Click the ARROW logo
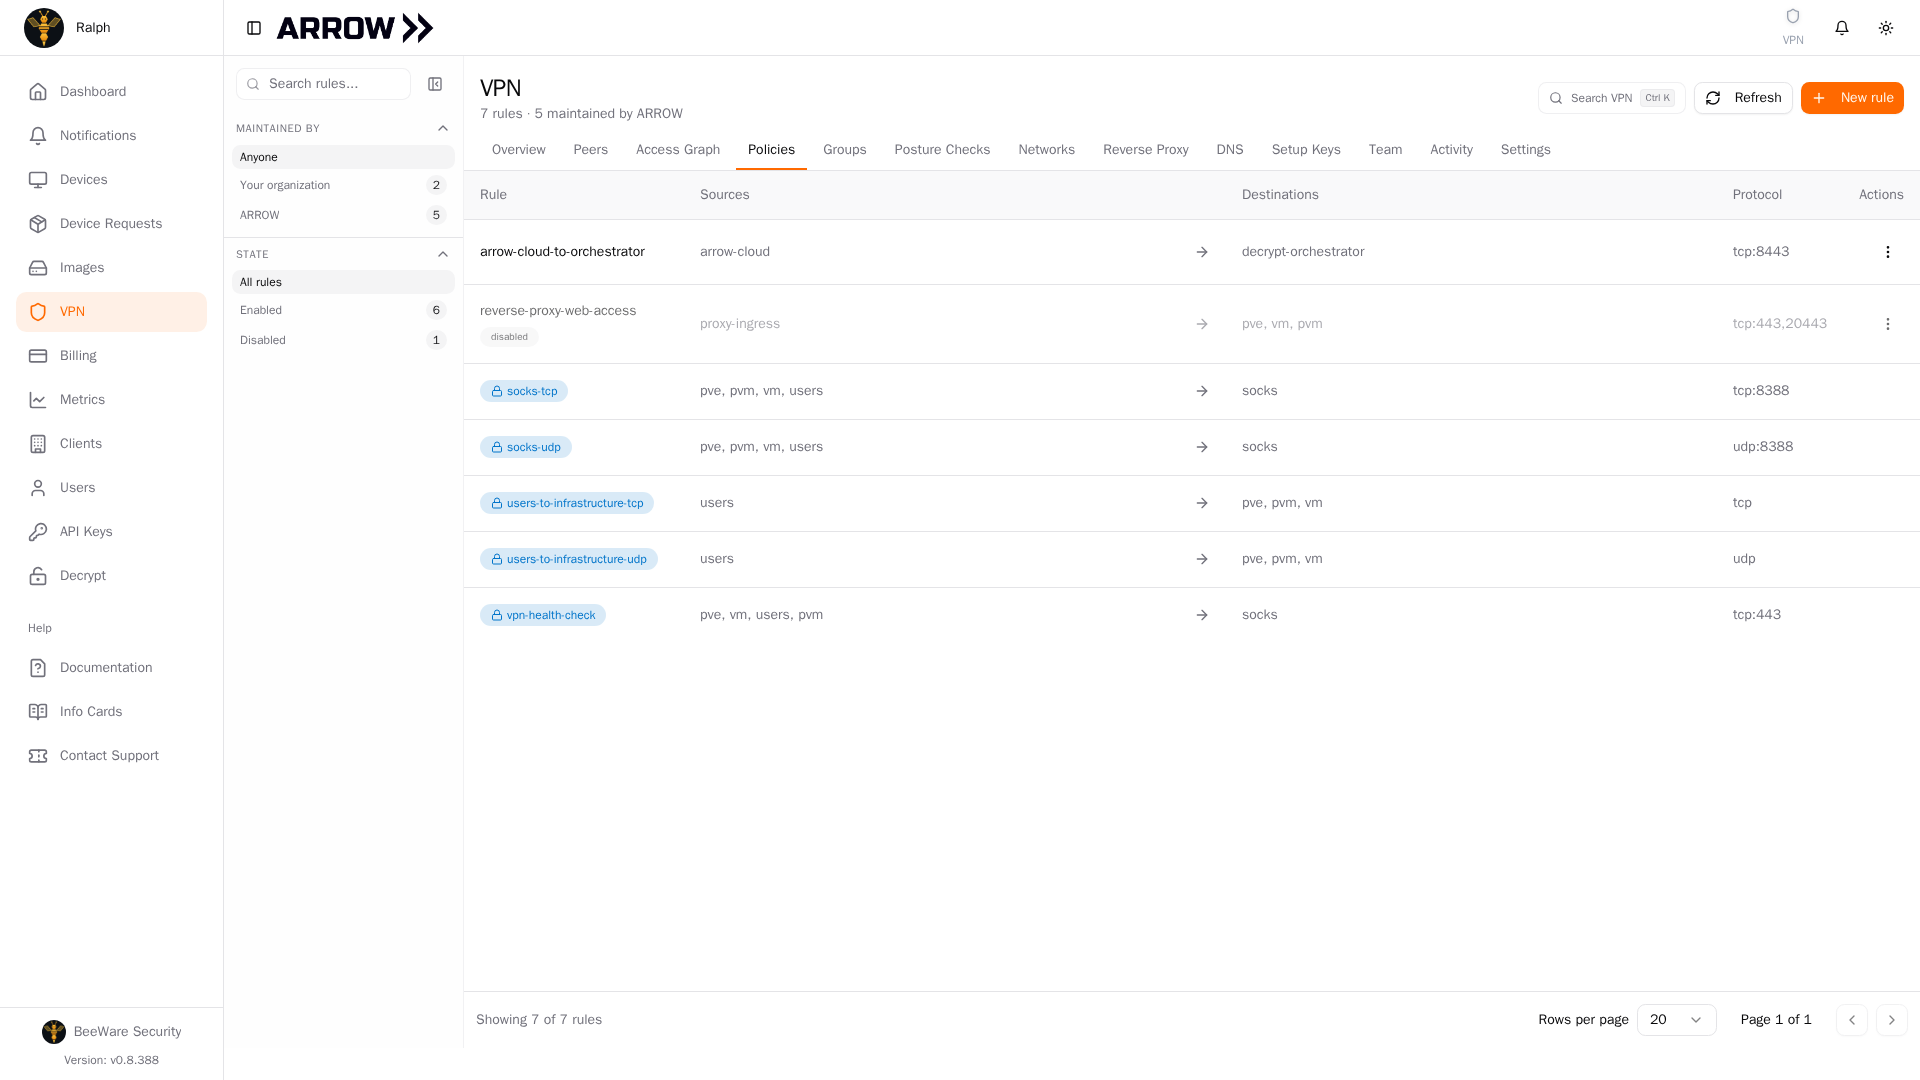This screenshot has width=1920, height=1080. pyautogui.click(x=355, y=28)
